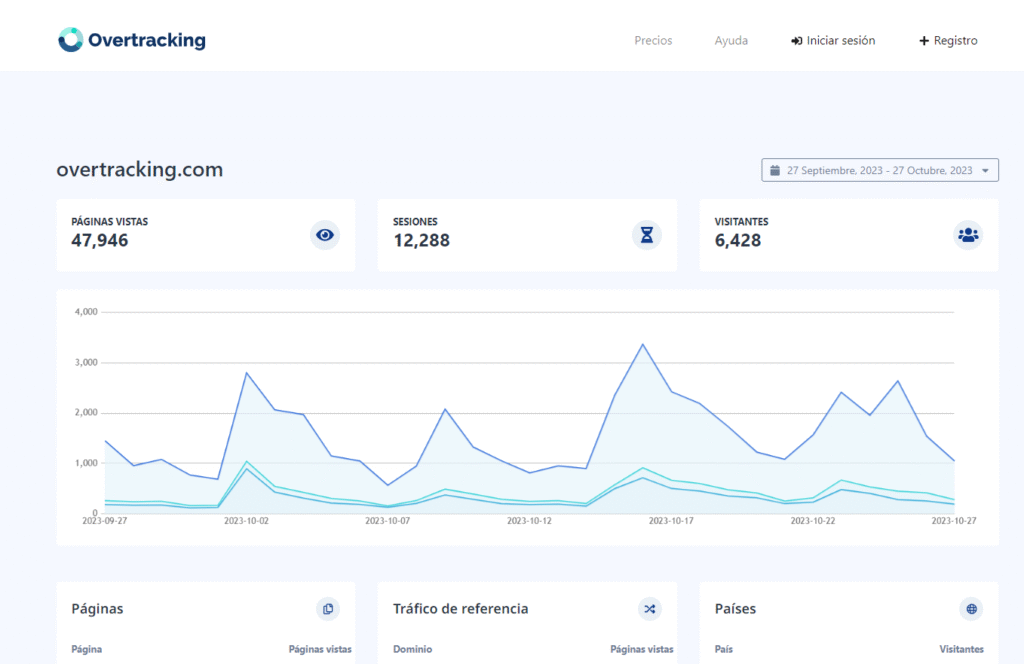Click the globe icon in Países panel
The height and width of the screenshot is (664, 1024).
click(x=971, y=609)
